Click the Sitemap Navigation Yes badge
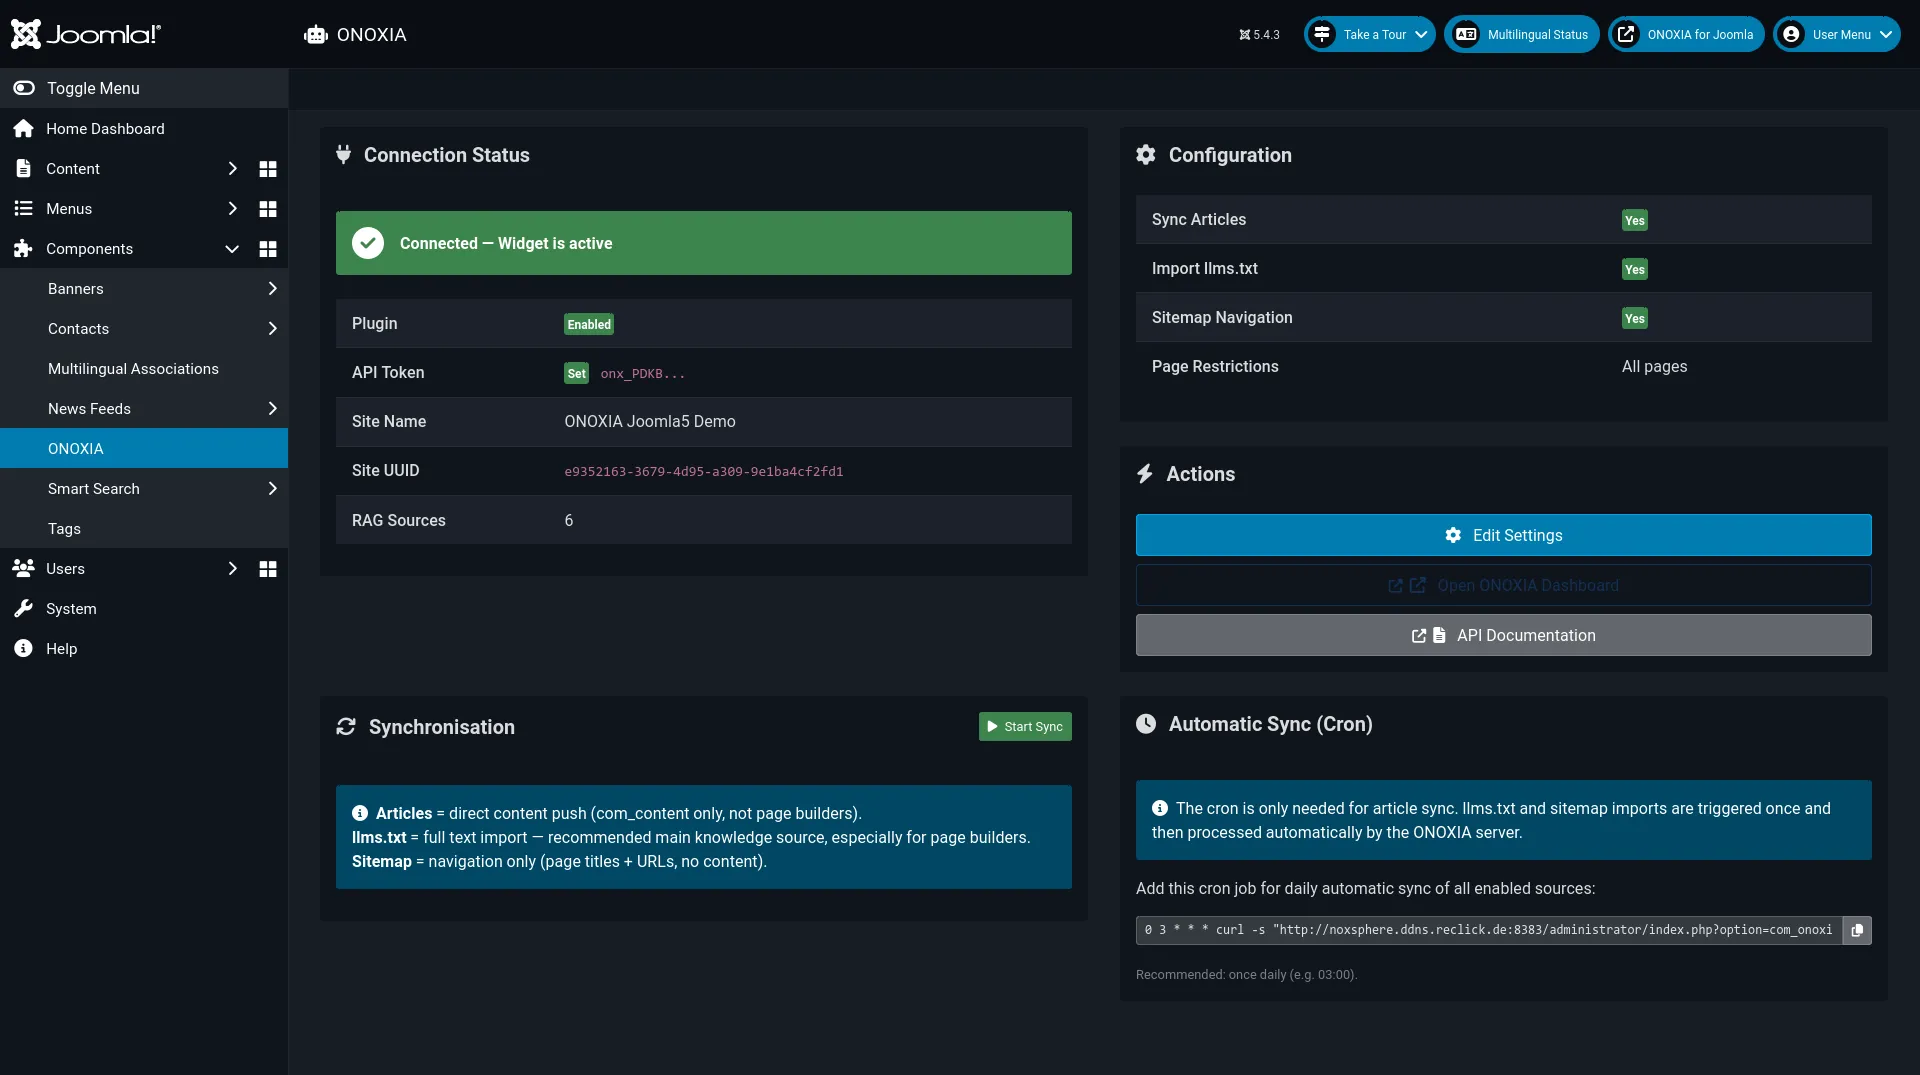 (1634, 318)
